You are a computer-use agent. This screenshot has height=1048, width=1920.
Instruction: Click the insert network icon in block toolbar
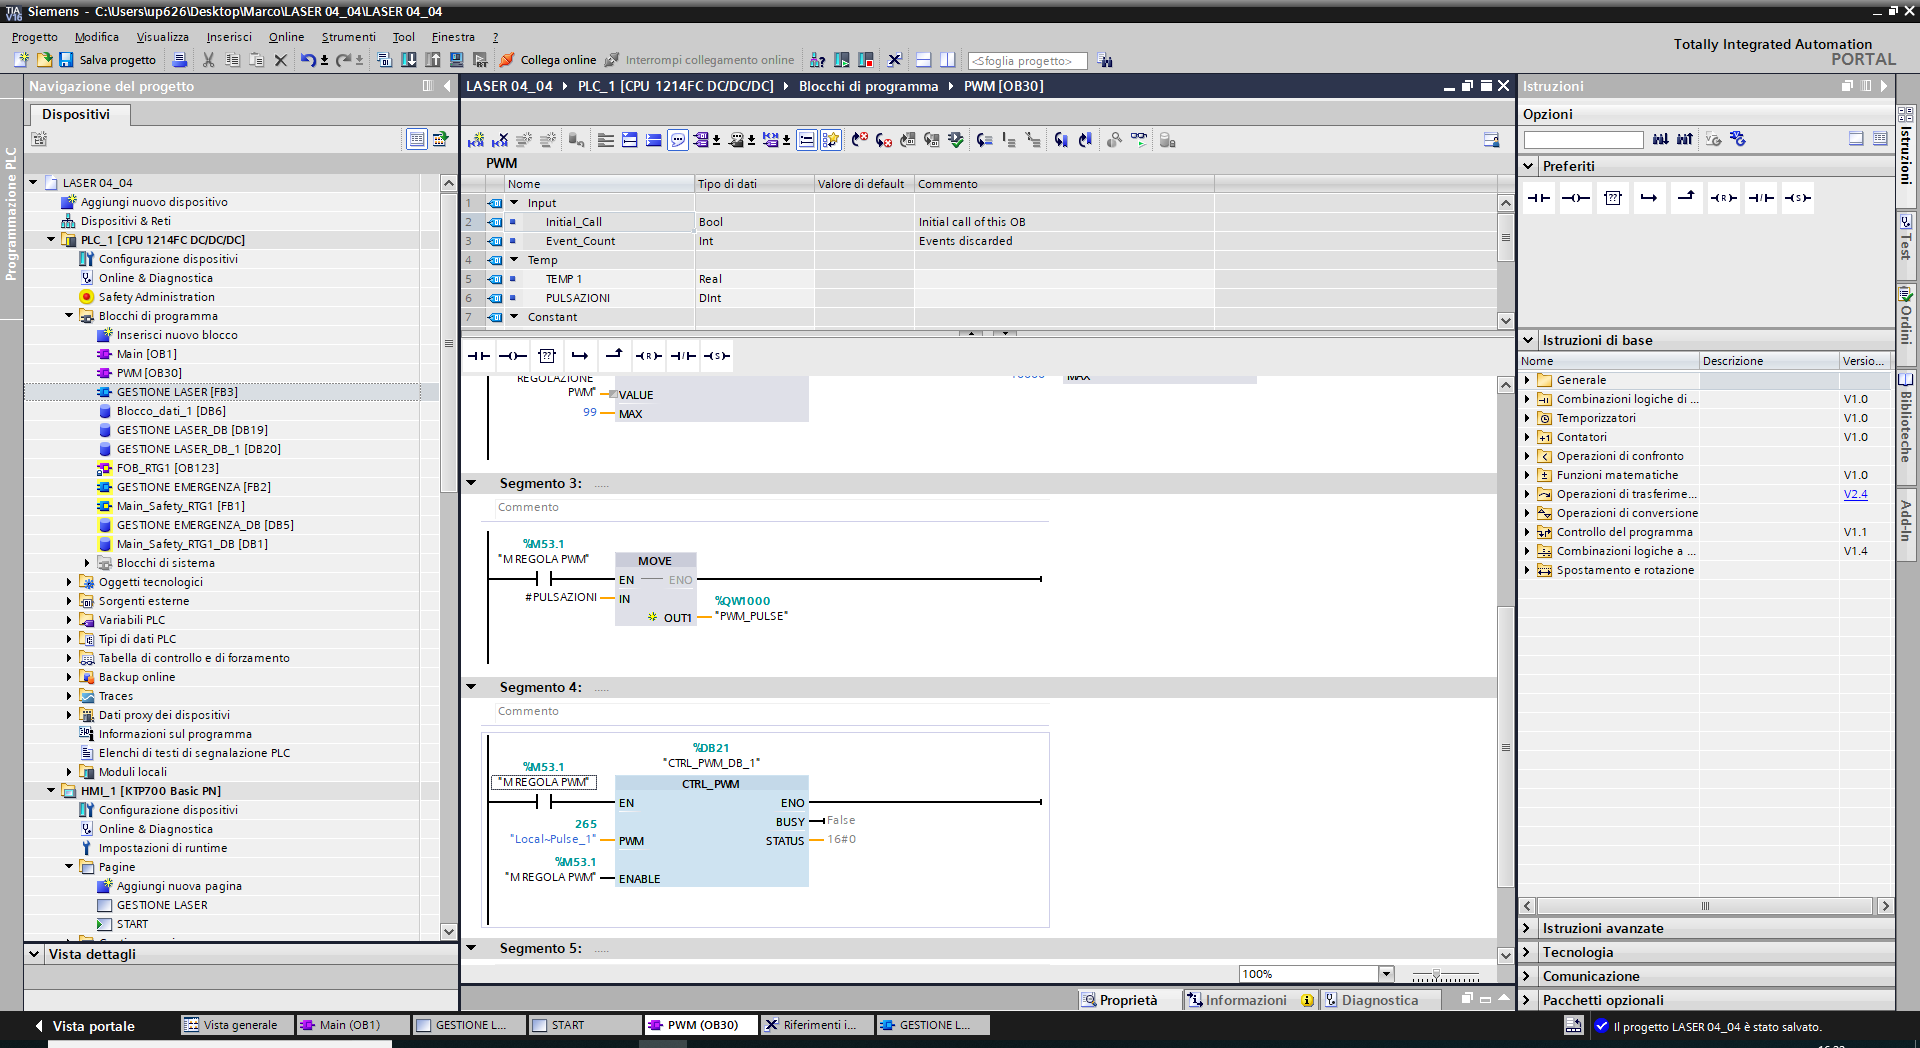(476, 140)
